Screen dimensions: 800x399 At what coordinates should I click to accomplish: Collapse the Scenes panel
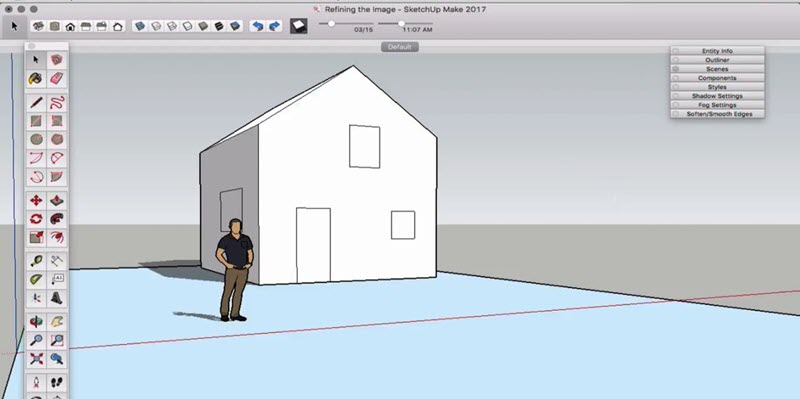(717, 69)
